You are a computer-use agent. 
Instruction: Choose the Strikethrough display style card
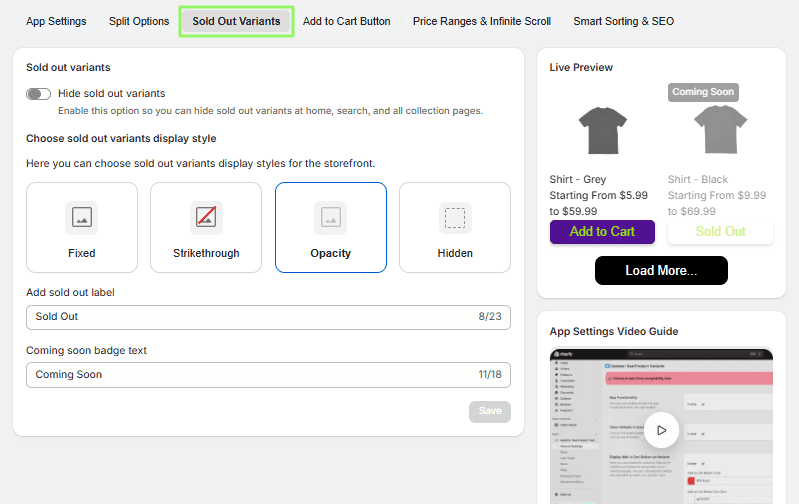coord(206,227)
